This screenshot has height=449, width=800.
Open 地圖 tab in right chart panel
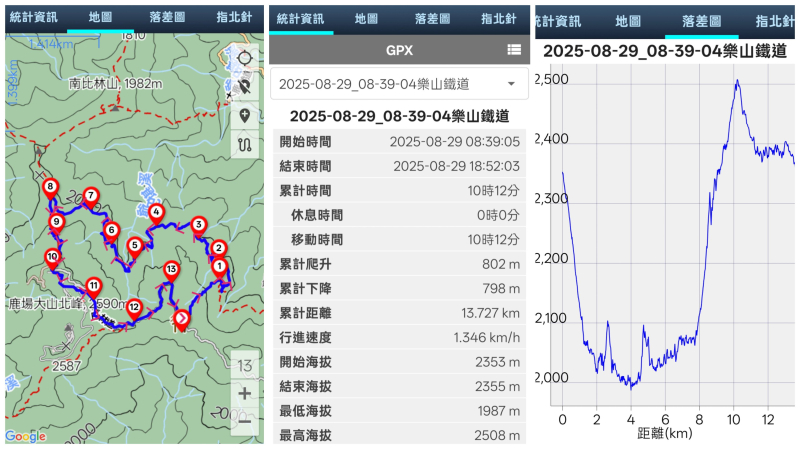coord(628,21)
